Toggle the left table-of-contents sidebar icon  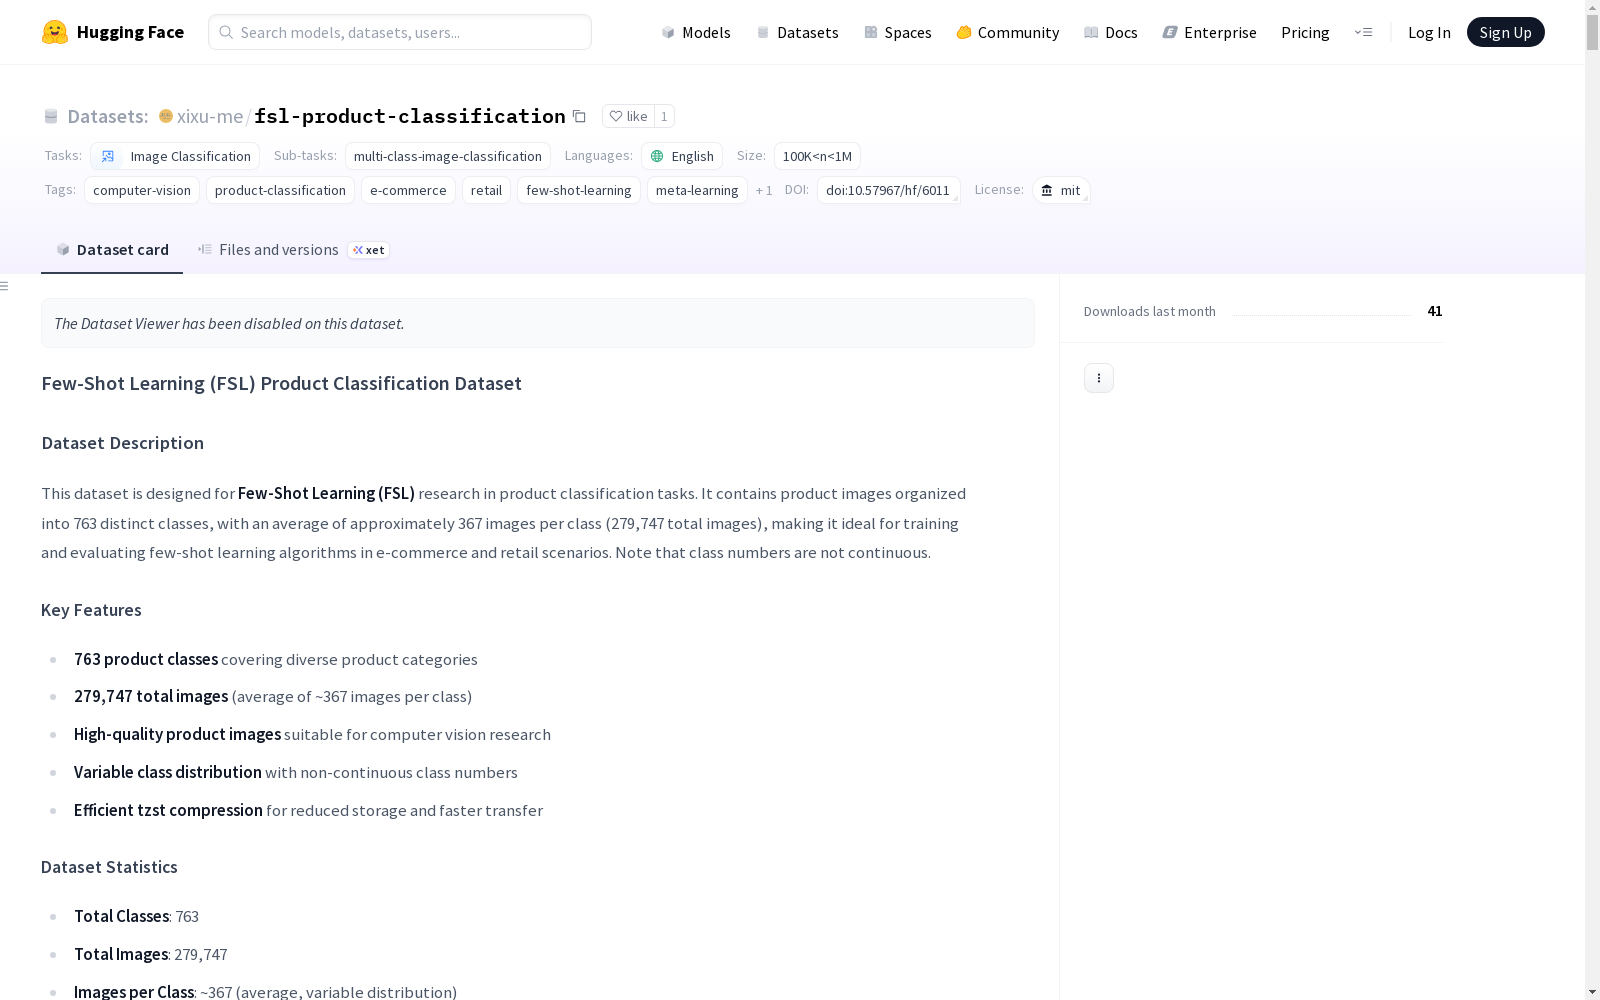5,286
